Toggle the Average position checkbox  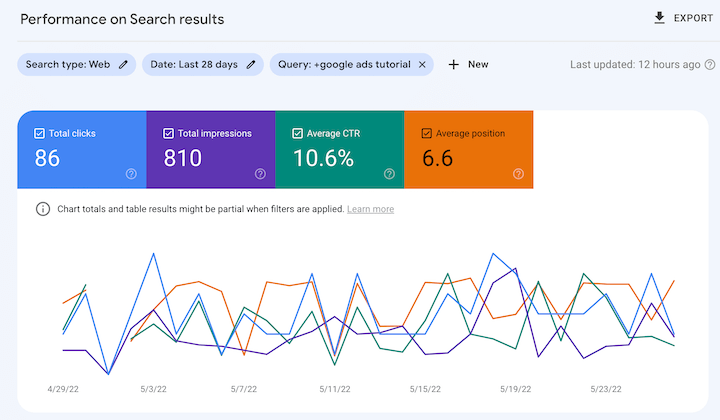coord(427,133)
